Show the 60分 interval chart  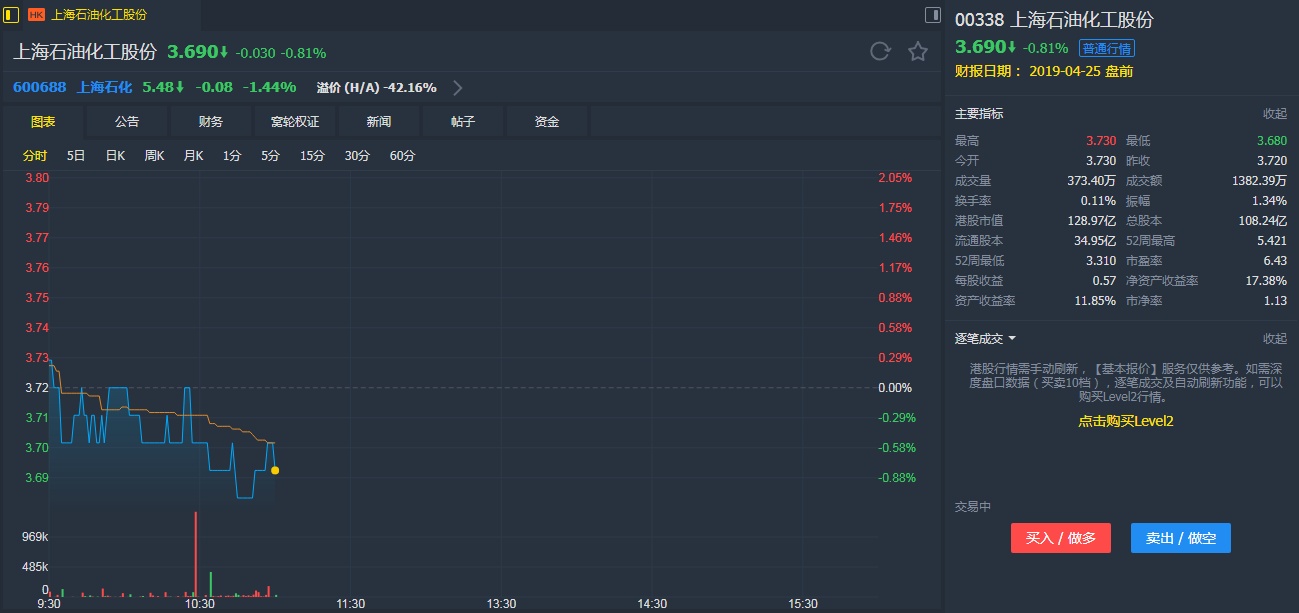[402, 156]
